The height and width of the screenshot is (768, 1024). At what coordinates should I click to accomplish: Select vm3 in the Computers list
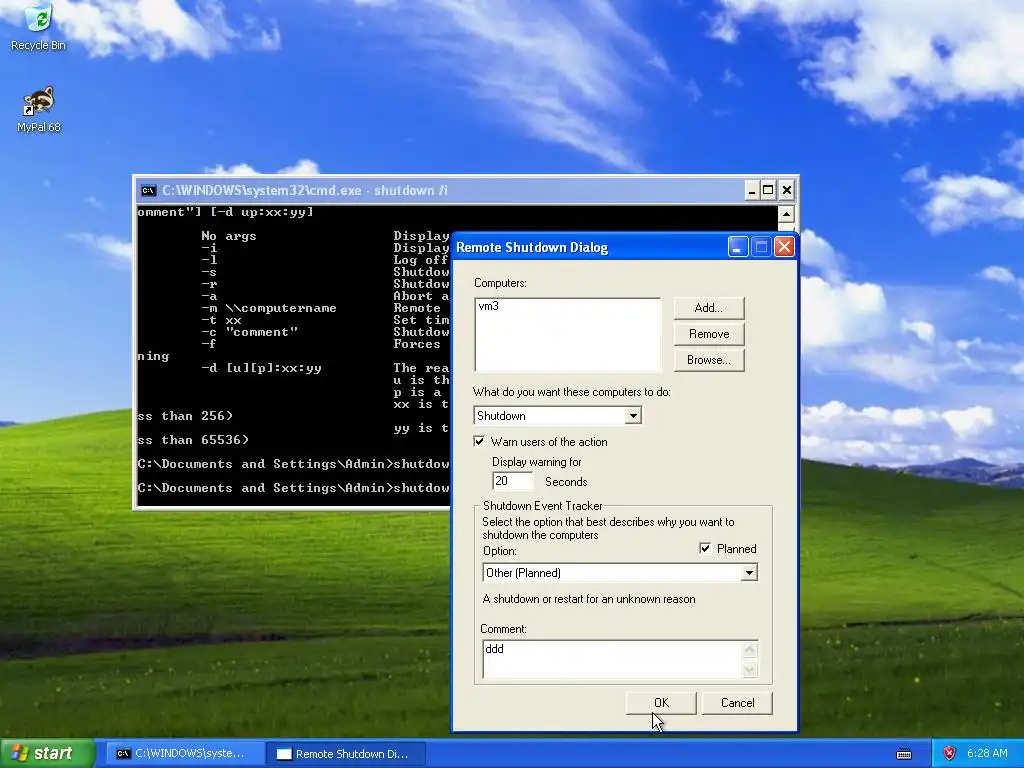click(488, 306)
